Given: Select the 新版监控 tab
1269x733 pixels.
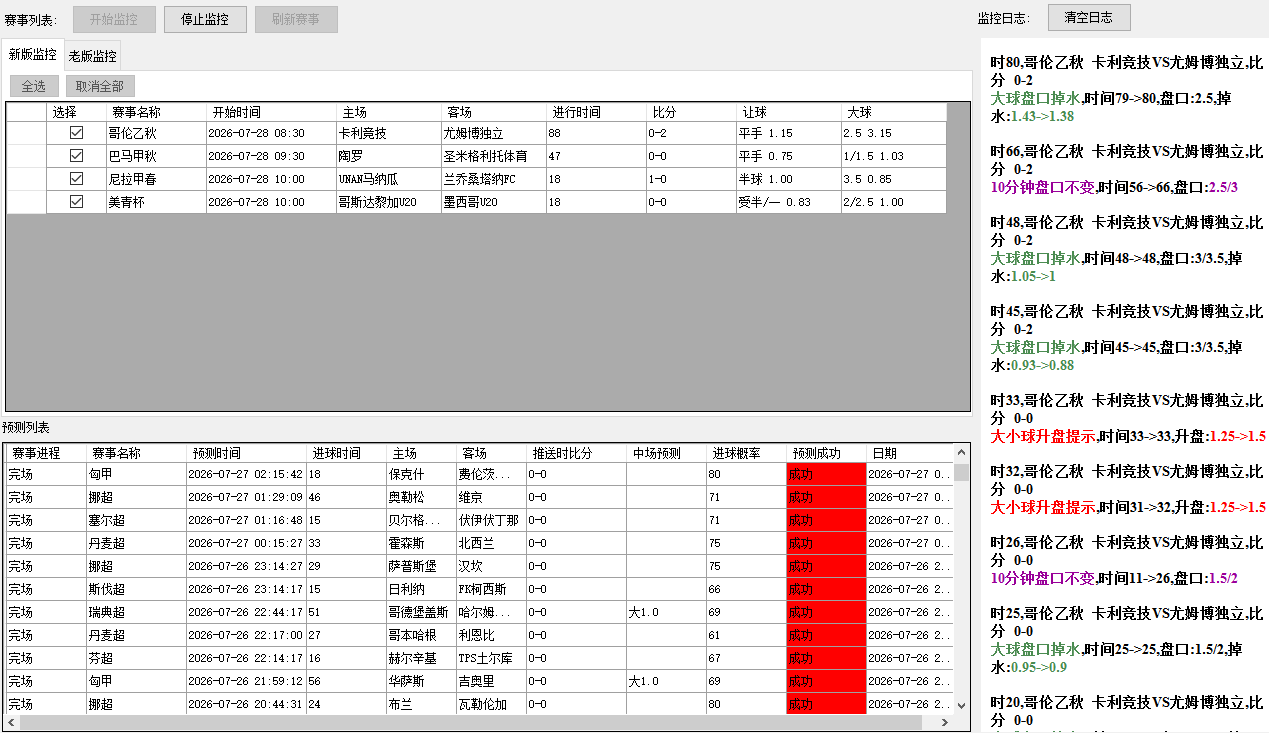Looking at the screenshot, I should click(33, 55).
